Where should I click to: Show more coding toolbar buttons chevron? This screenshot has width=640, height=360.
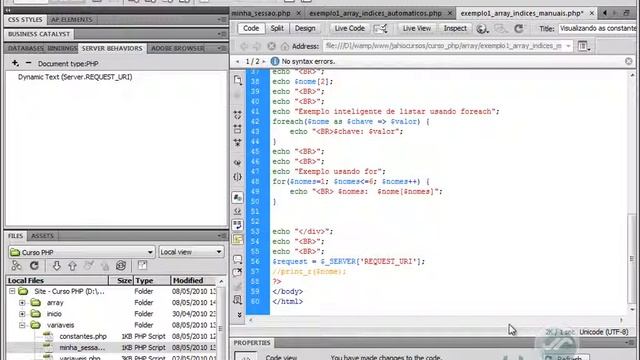coord(239,315)
